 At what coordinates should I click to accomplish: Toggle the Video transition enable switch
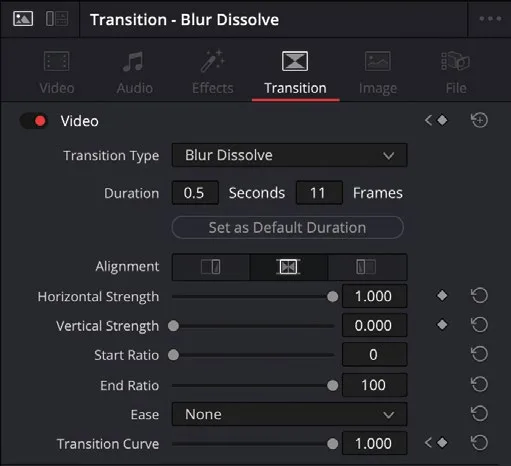pos(34,121)
